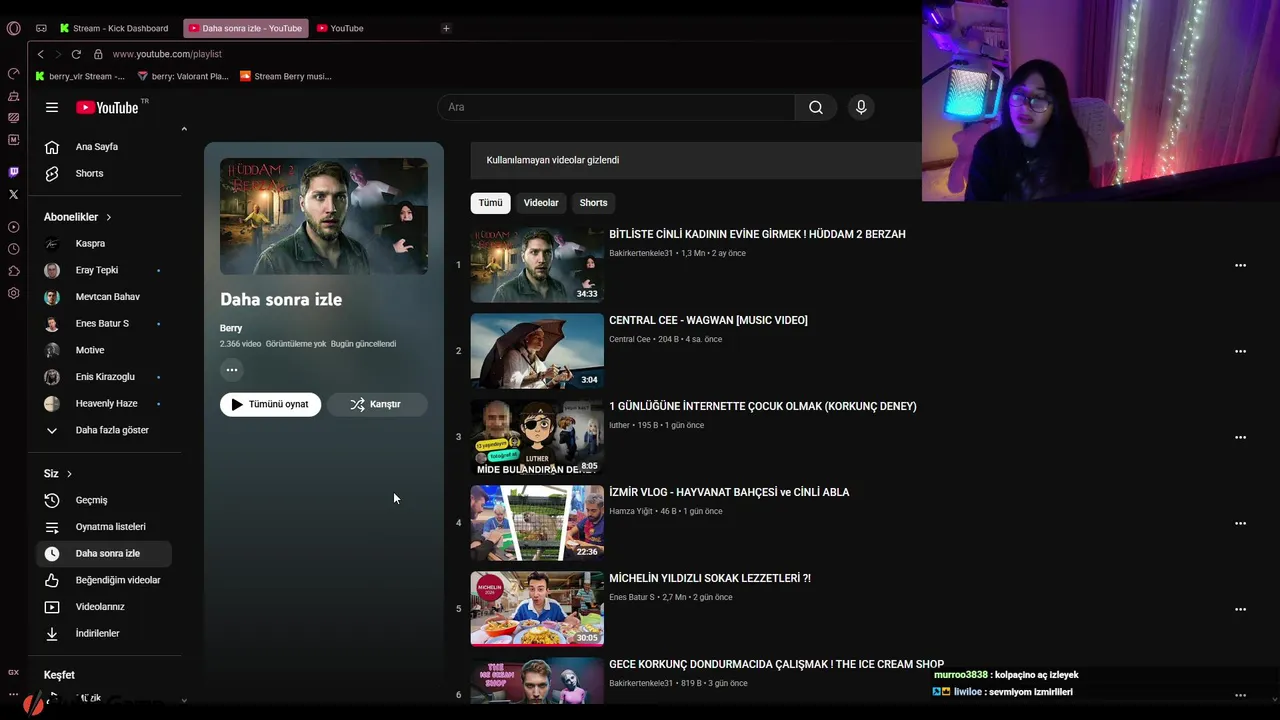Open Extensions cube icon in sidebar

click(x=13, y=271)
